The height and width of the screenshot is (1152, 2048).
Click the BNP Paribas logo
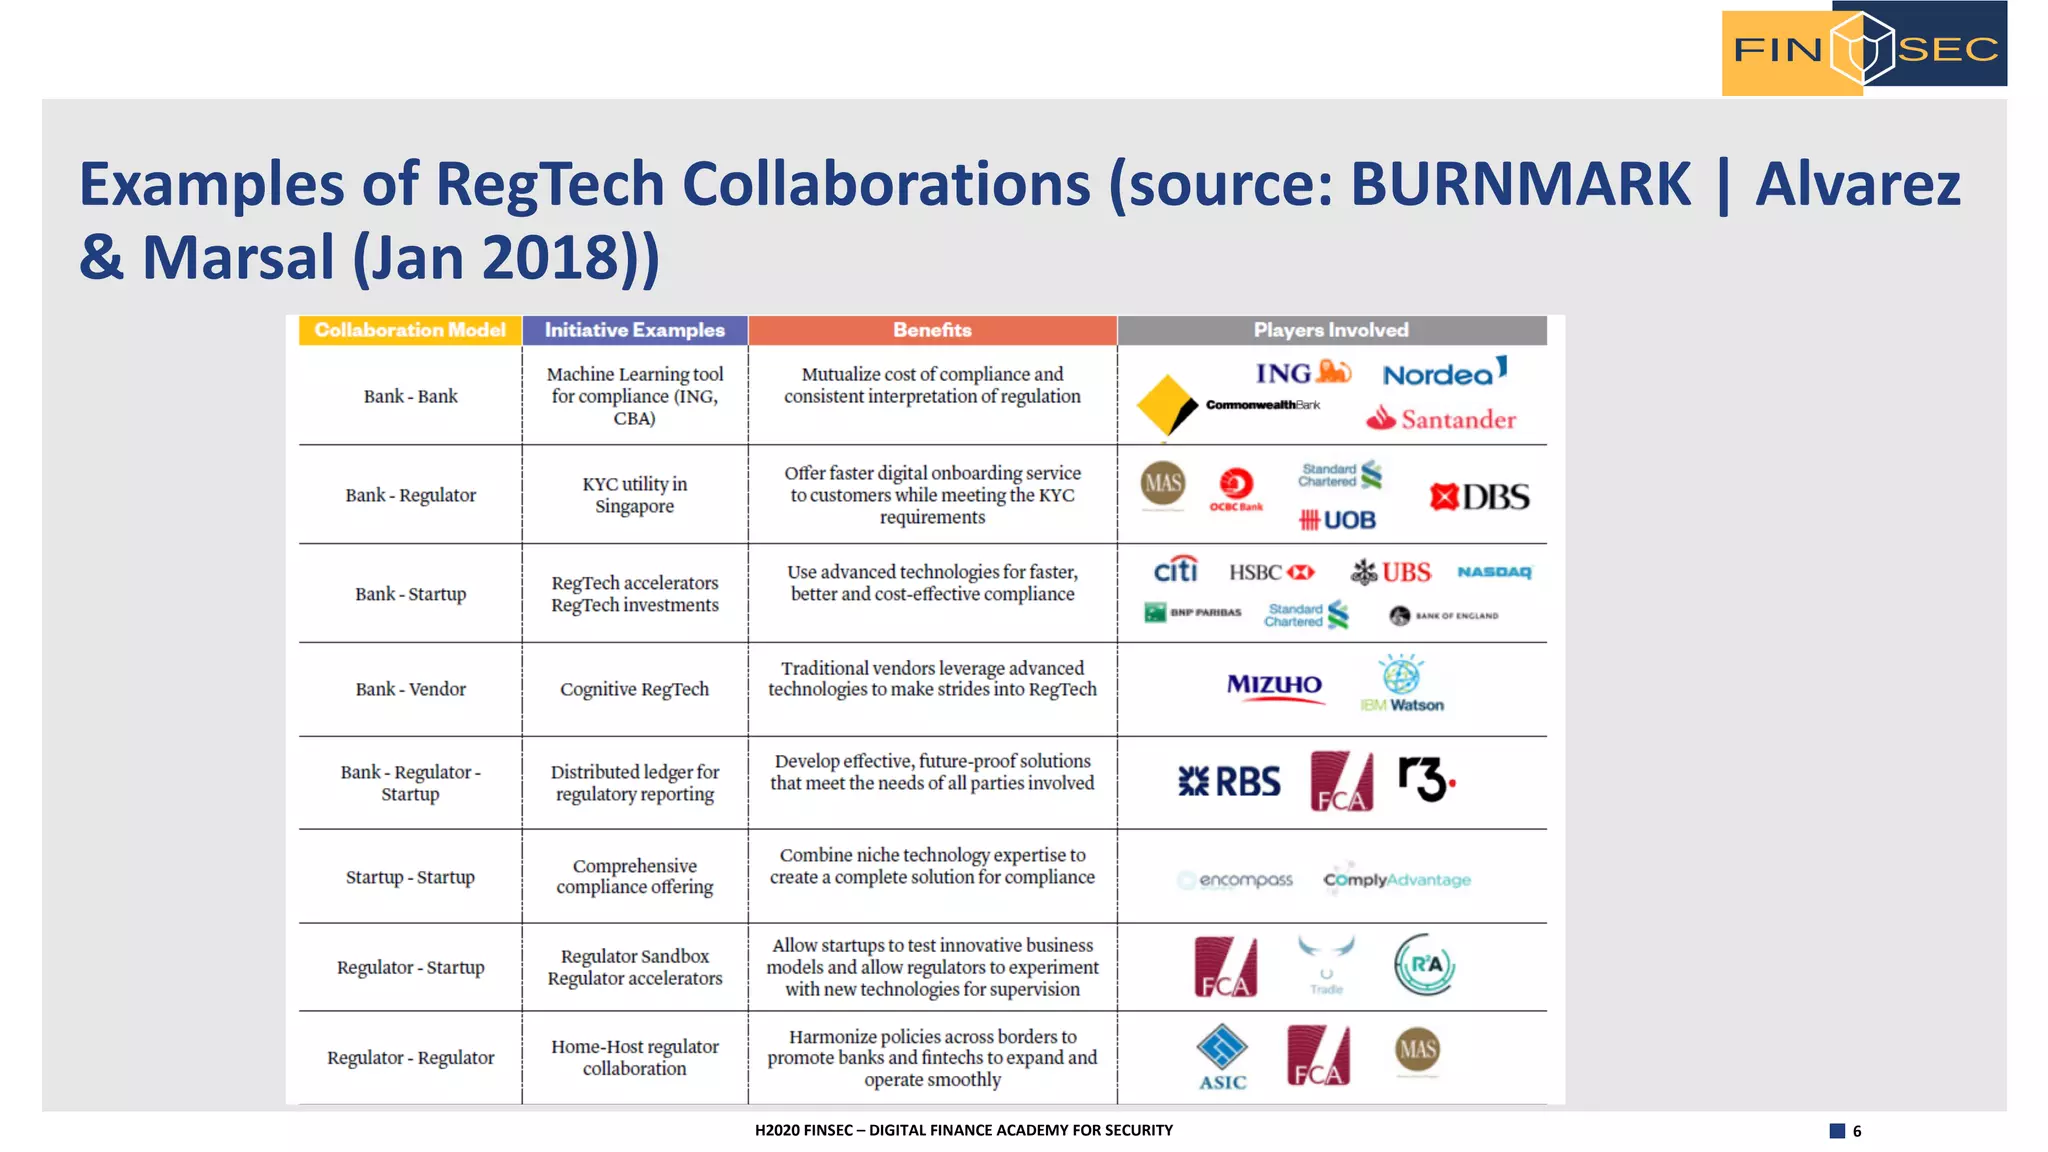(1192, 612)
